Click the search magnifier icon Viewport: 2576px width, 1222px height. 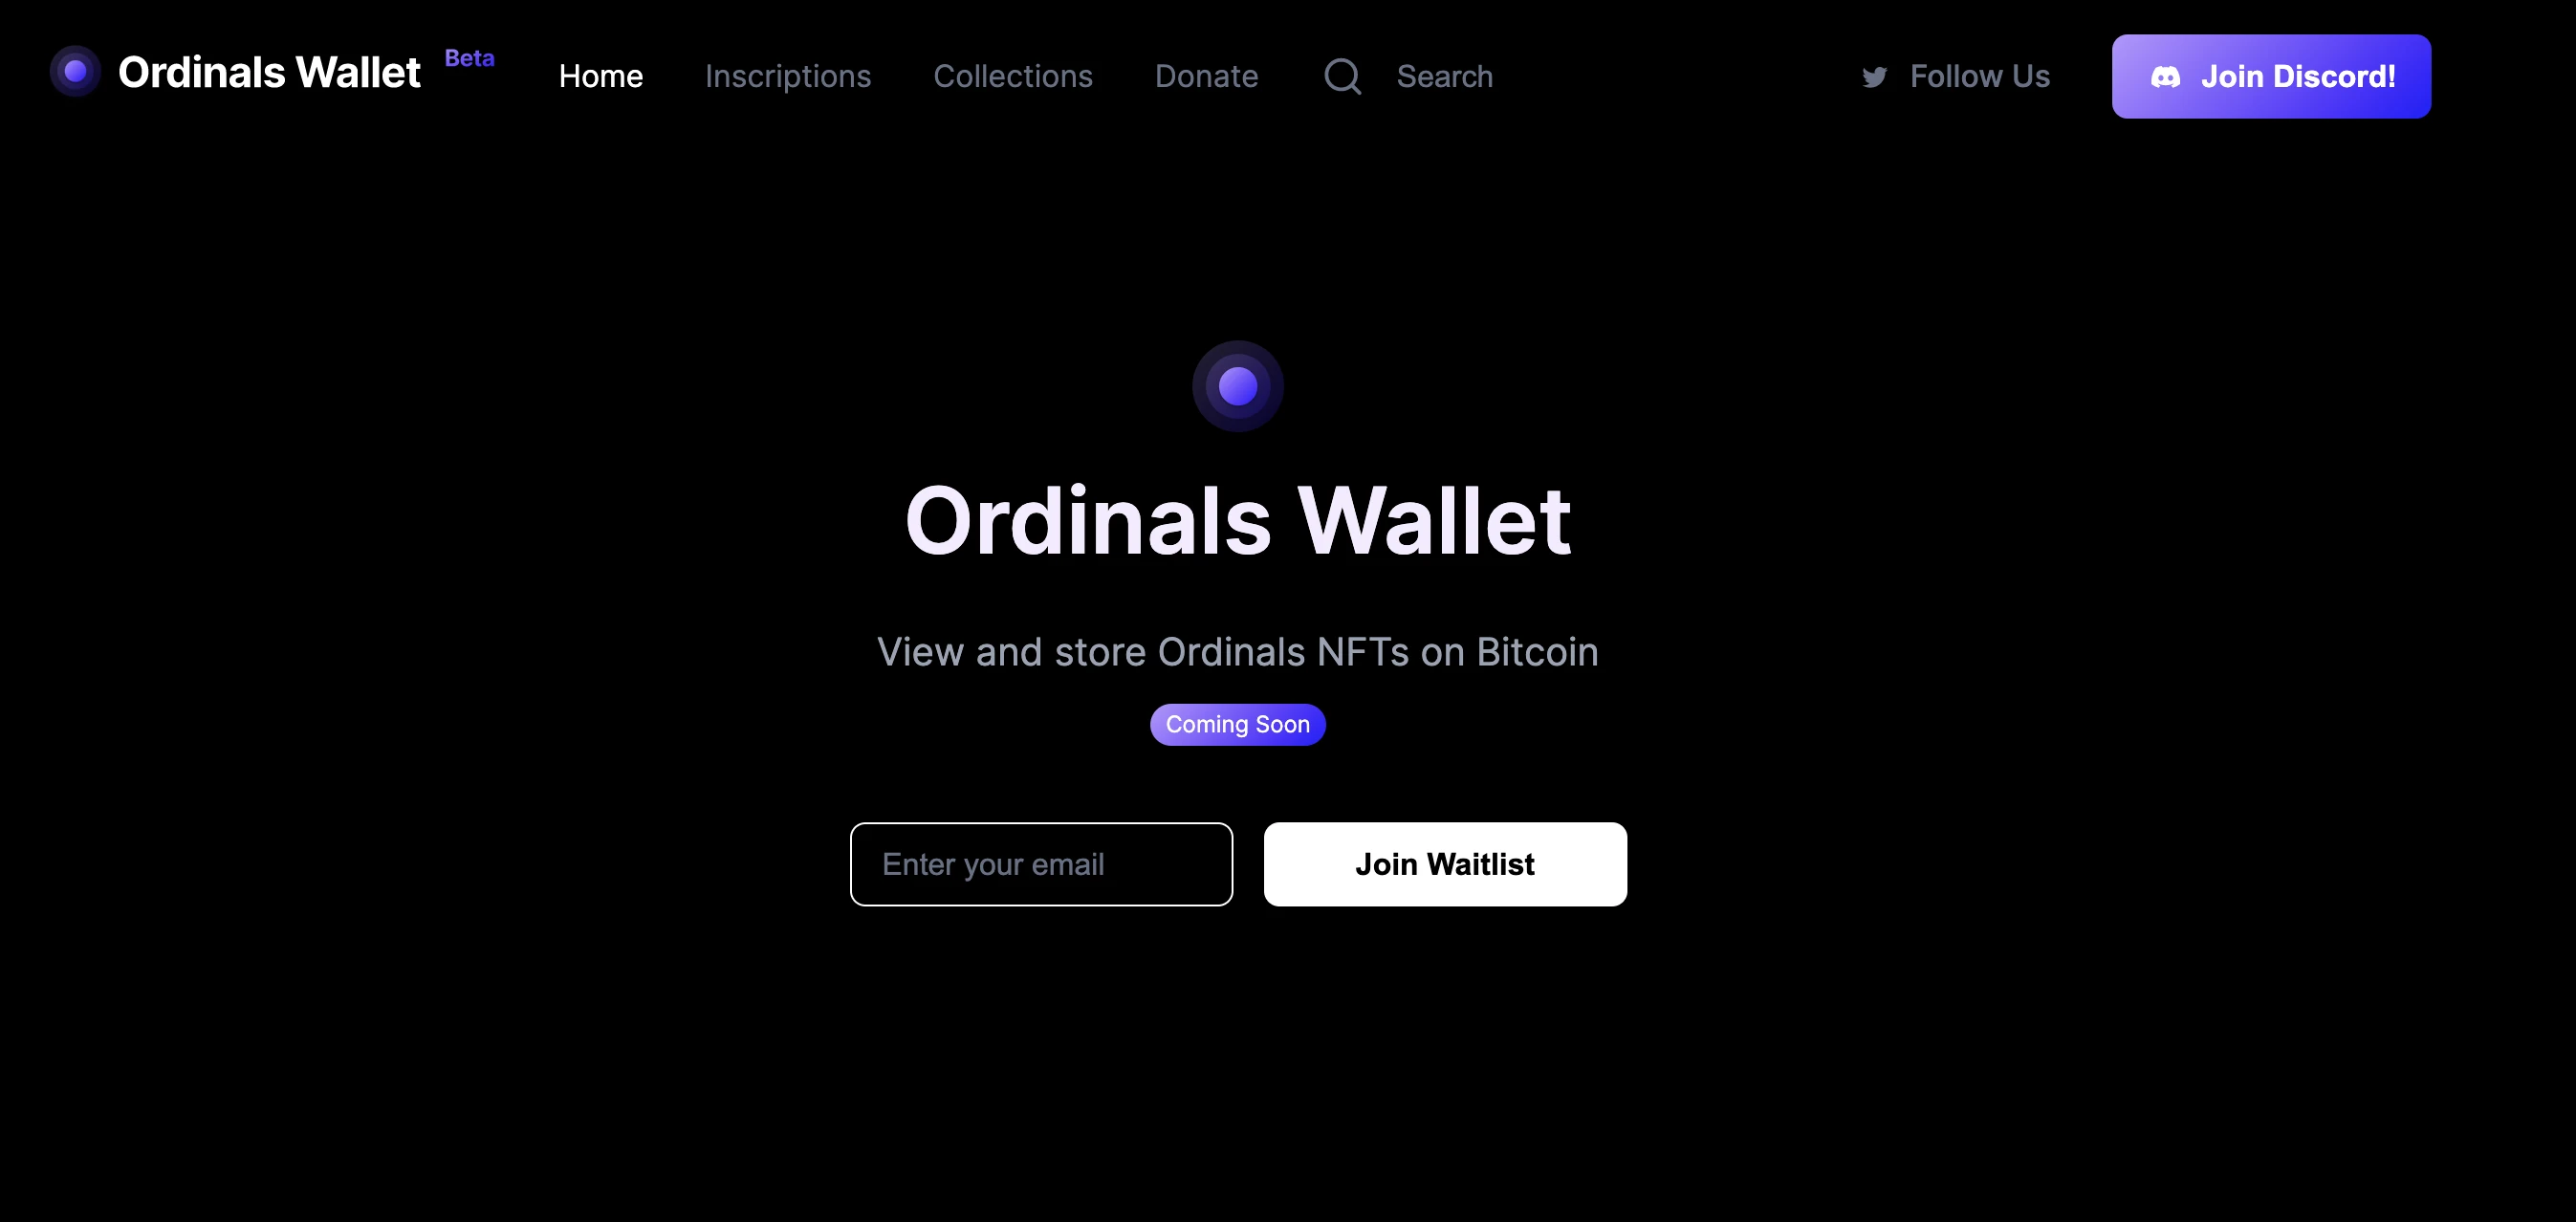point(1345,74)
